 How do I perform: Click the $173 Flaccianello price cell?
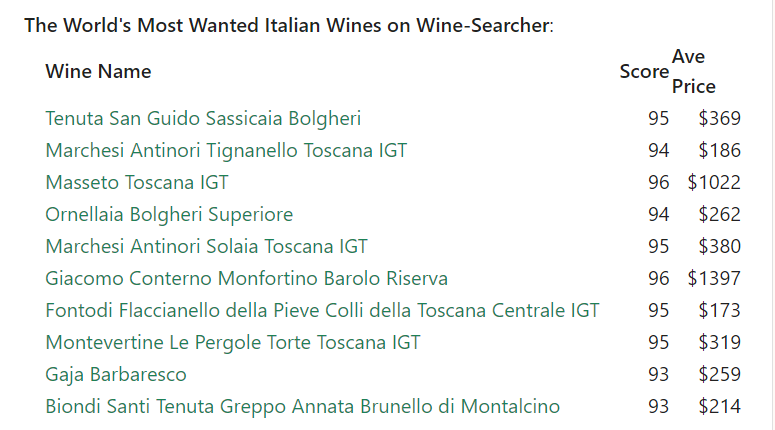tap(719, 310)
